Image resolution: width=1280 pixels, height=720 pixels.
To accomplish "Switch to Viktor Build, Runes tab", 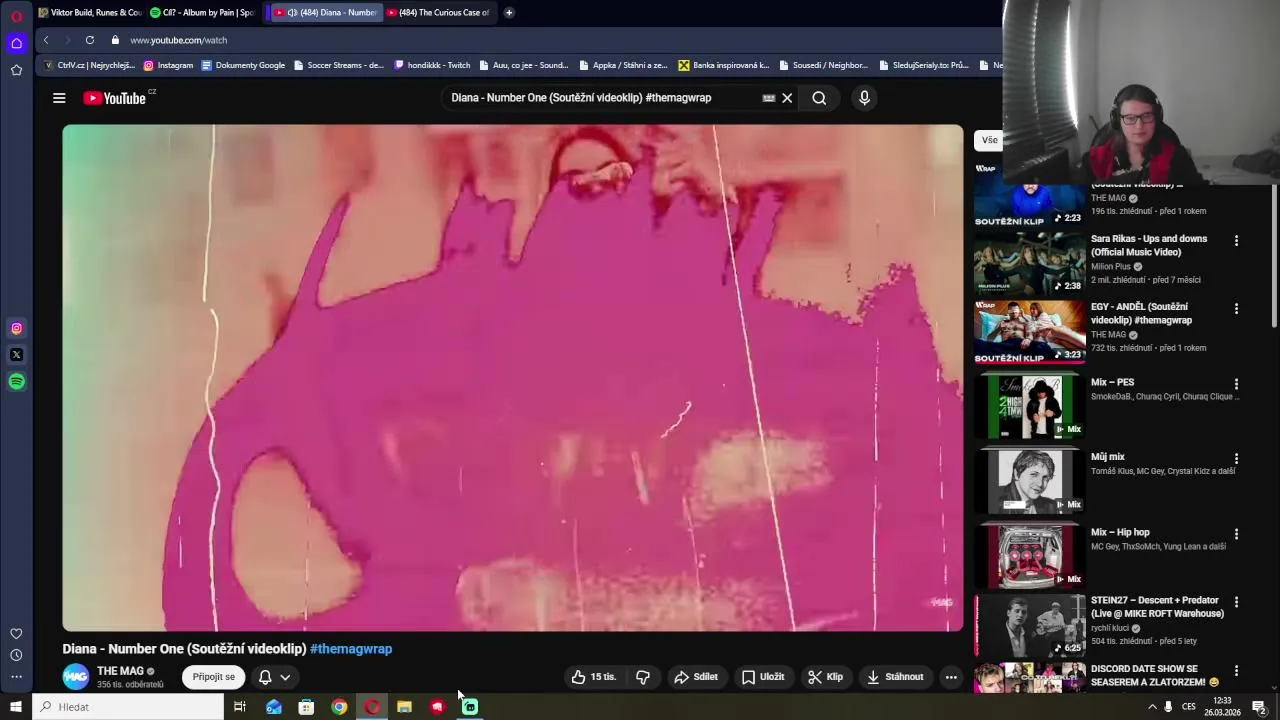I will click(90, 12).
